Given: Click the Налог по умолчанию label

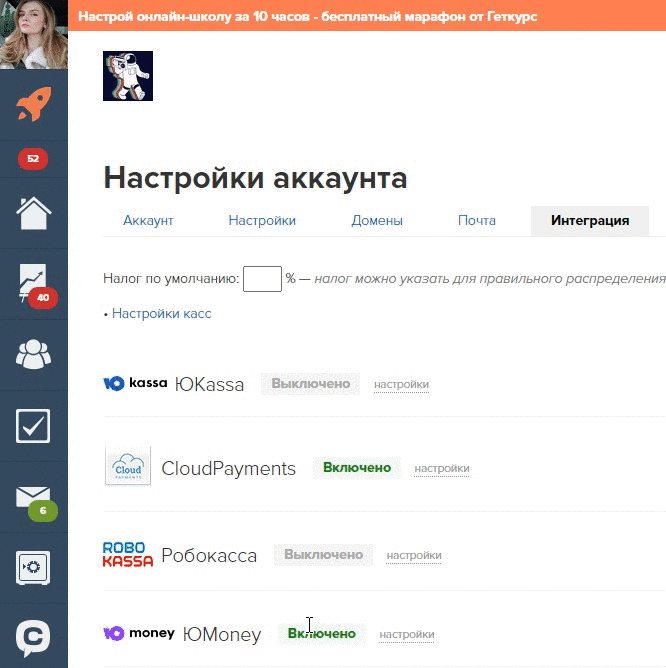Looking at the screenshot, I should point(171,279).
